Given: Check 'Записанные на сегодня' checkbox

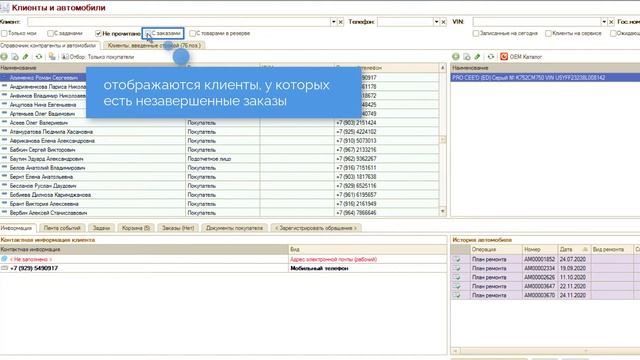Looking at the screenshot, I should pos(476,33).
